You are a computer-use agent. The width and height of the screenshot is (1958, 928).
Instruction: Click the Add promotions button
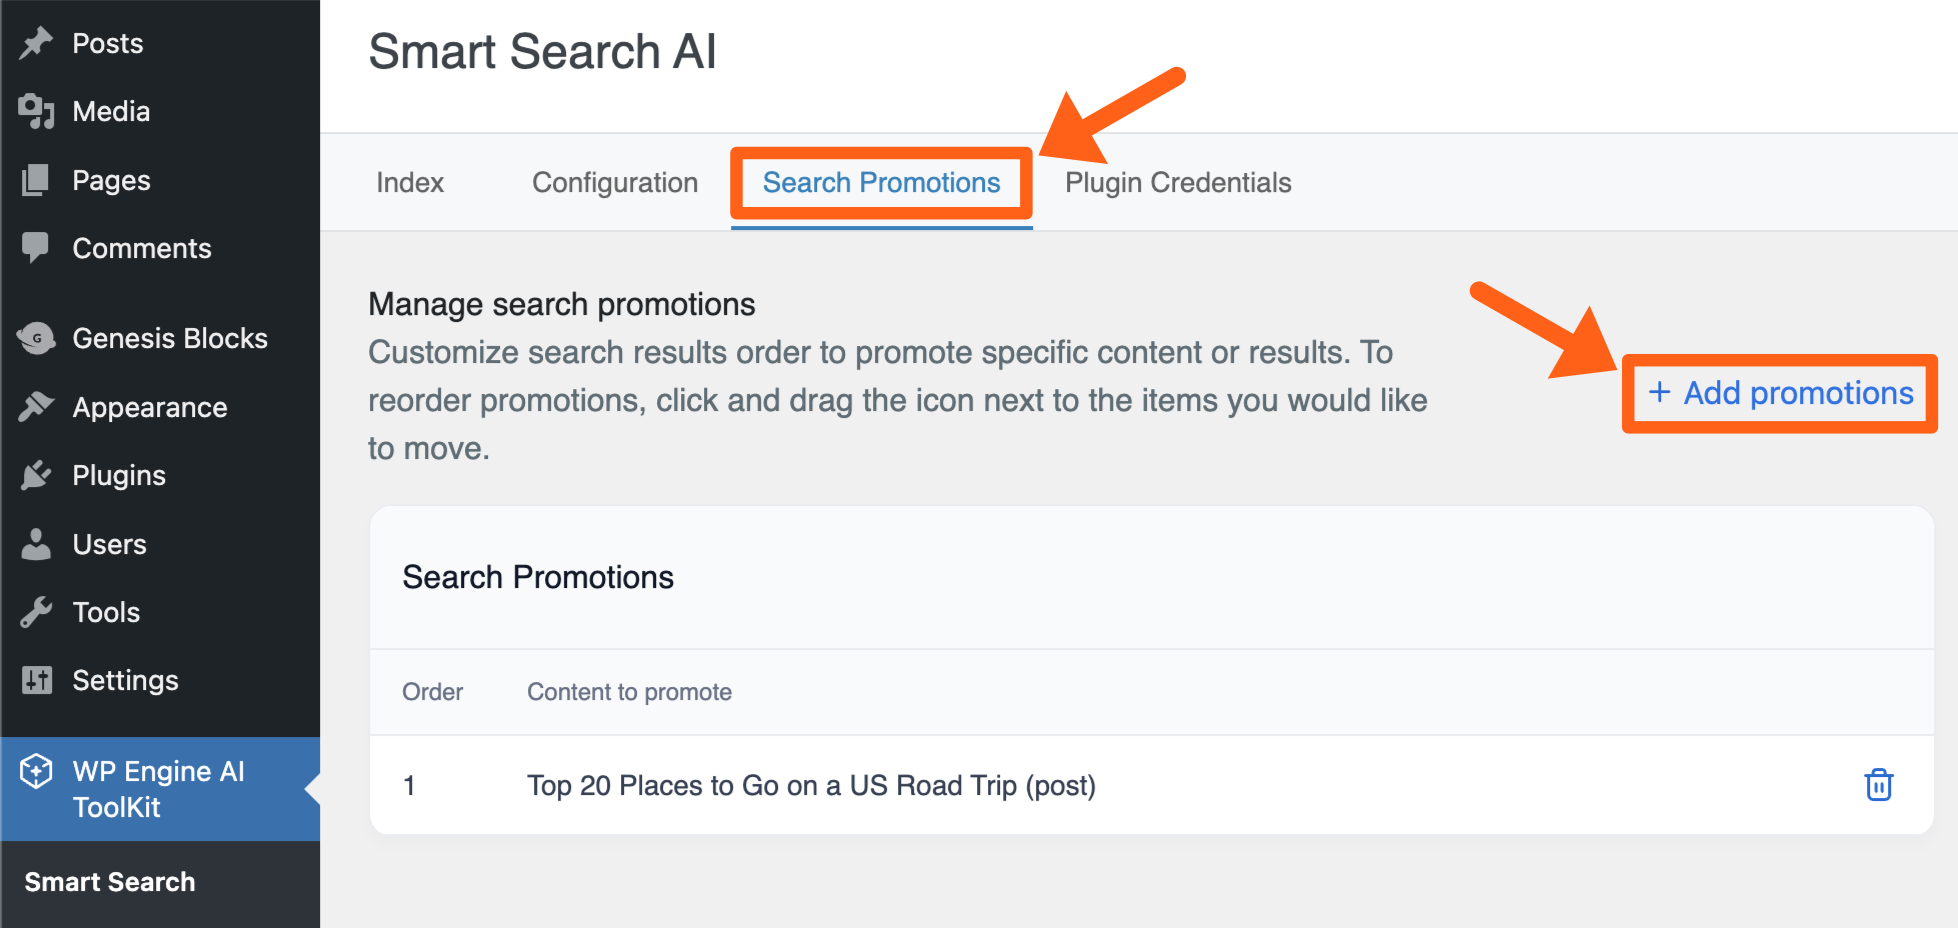(x=1780, y=393)
